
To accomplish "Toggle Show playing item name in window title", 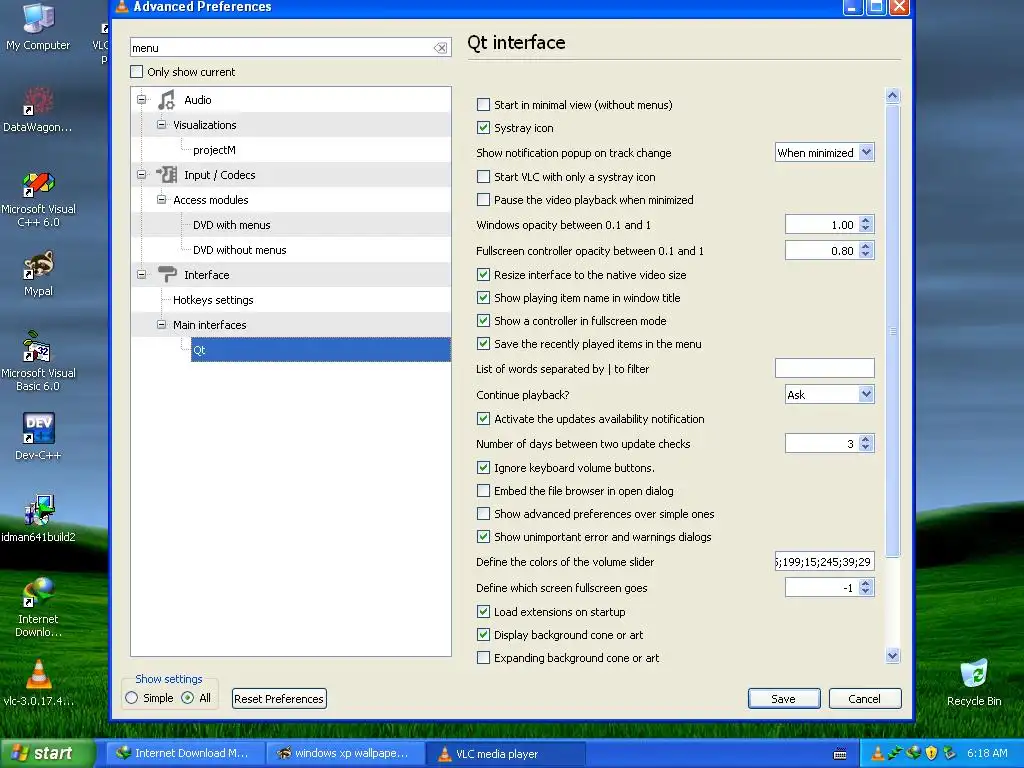I will pyautogui.click(x=483, y=298).
